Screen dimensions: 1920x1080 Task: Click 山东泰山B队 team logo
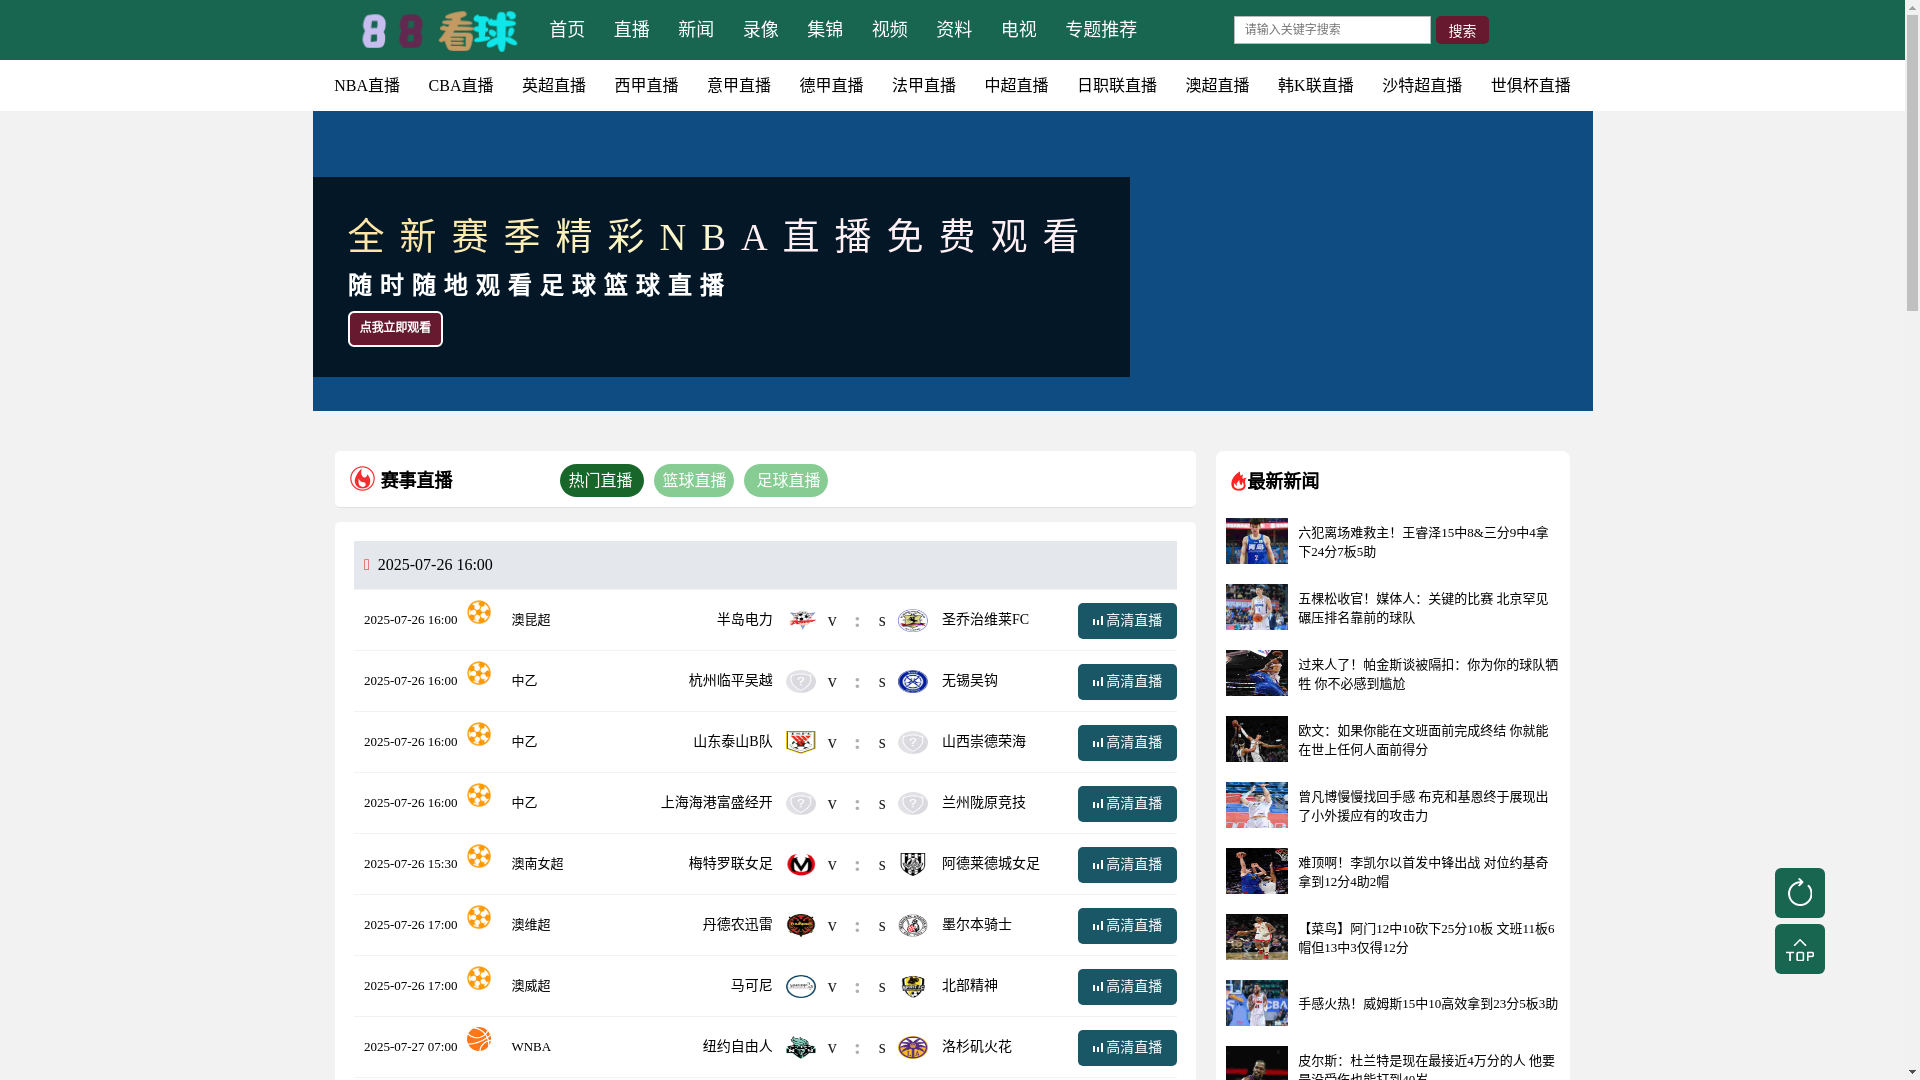(x=801, y=742)
